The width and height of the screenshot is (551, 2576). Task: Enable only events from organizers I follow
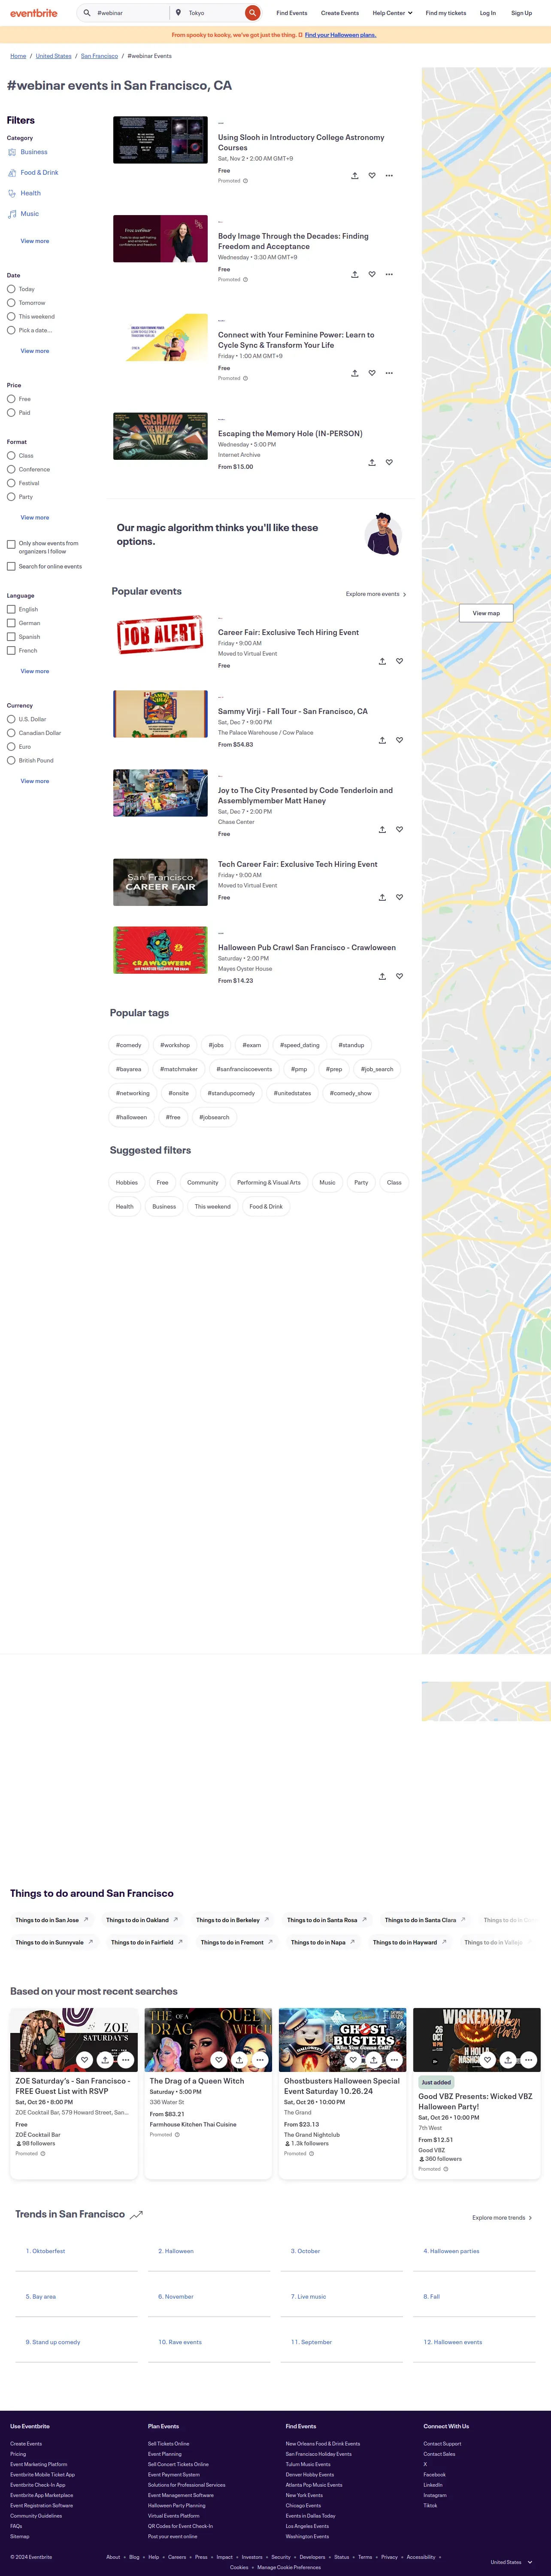11,545
